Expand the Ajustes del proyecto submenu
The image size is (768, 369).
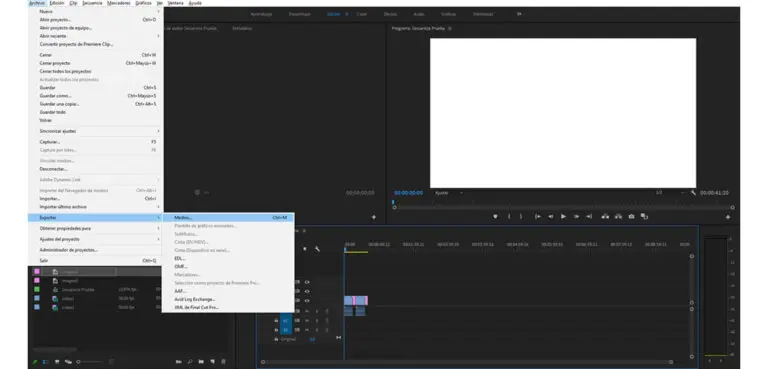tap(96, 239)
